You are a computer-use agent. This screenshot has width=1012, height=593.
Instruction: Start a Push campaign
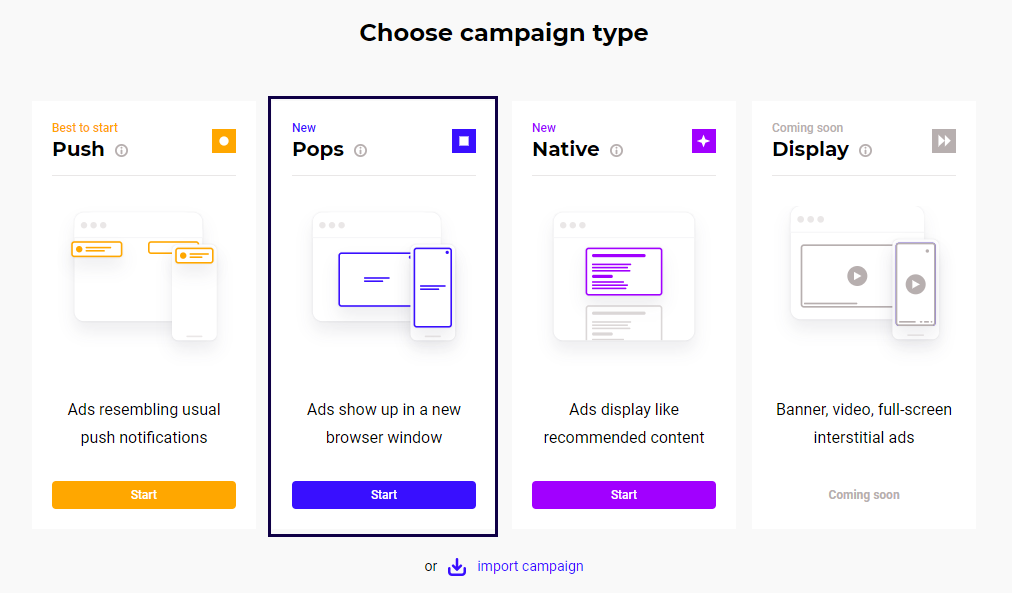pos(144,495)
